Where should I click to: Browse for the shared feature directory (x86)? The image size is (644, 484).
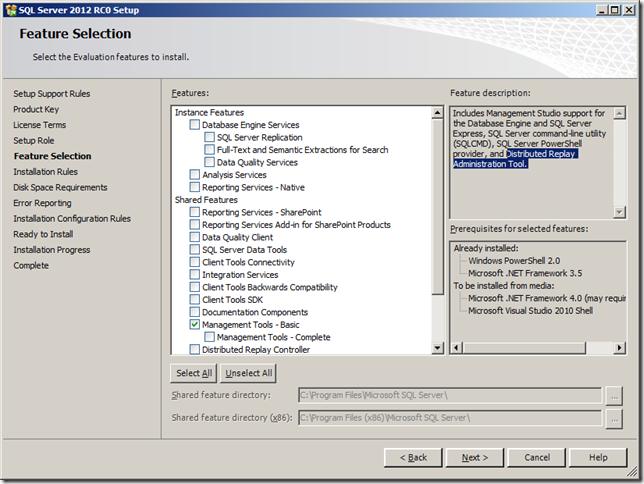click(x=614, y=419)
